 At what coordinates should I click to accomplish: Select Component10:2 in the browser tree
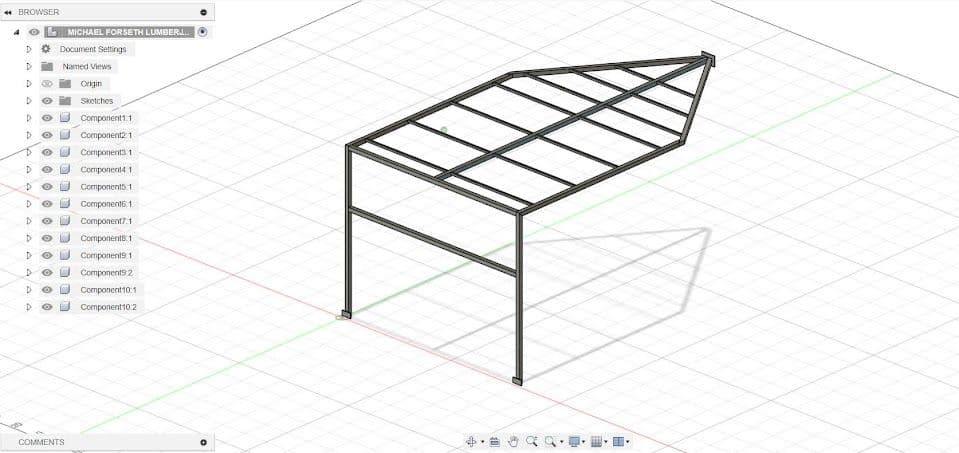tap(108, 307)
